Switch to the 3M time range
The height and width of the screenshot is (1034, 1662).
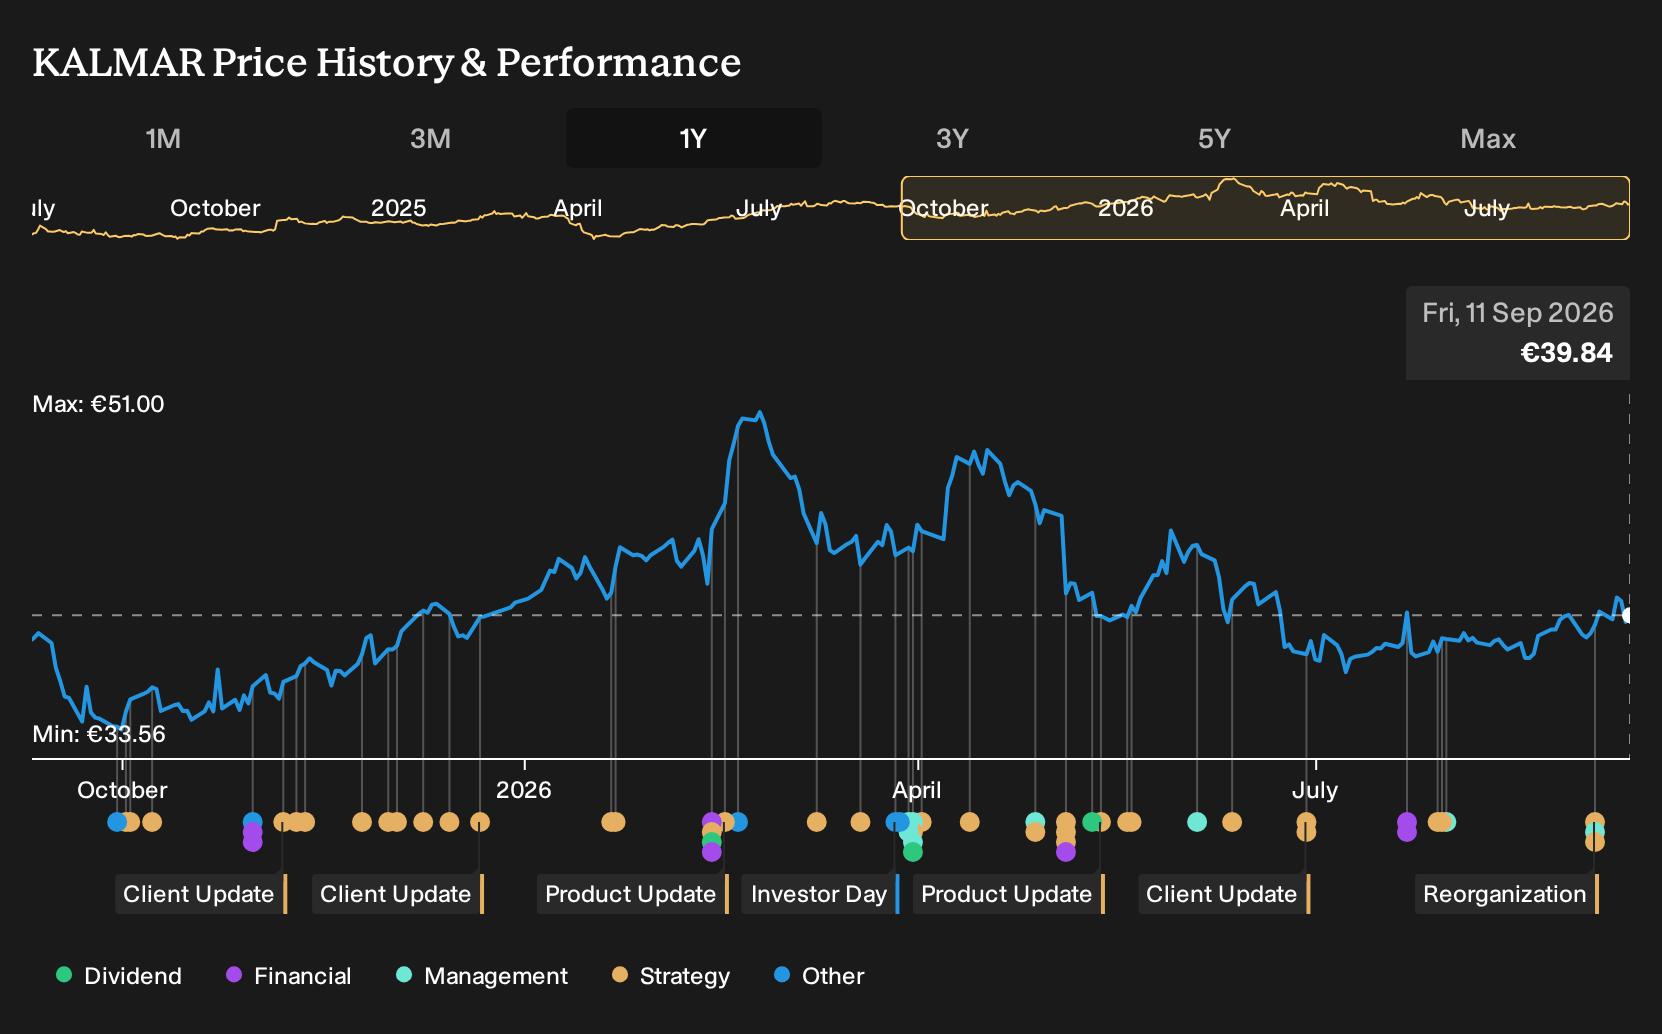tap(430, 138)
